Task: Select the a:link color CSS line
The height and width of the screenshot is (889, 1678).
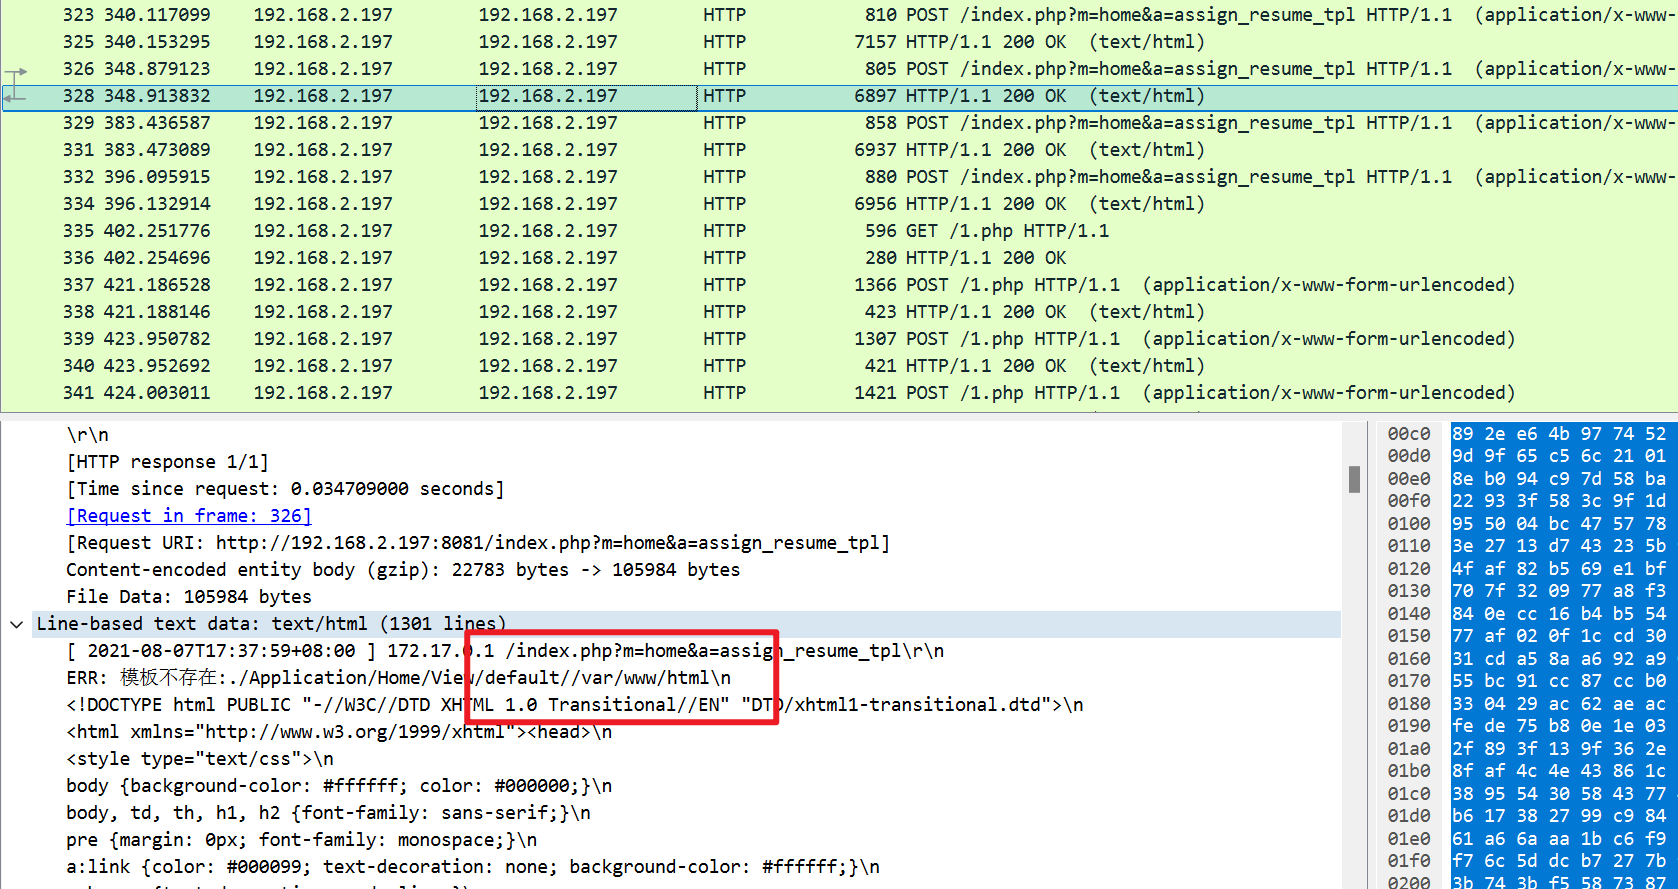Action: point(473,867)
